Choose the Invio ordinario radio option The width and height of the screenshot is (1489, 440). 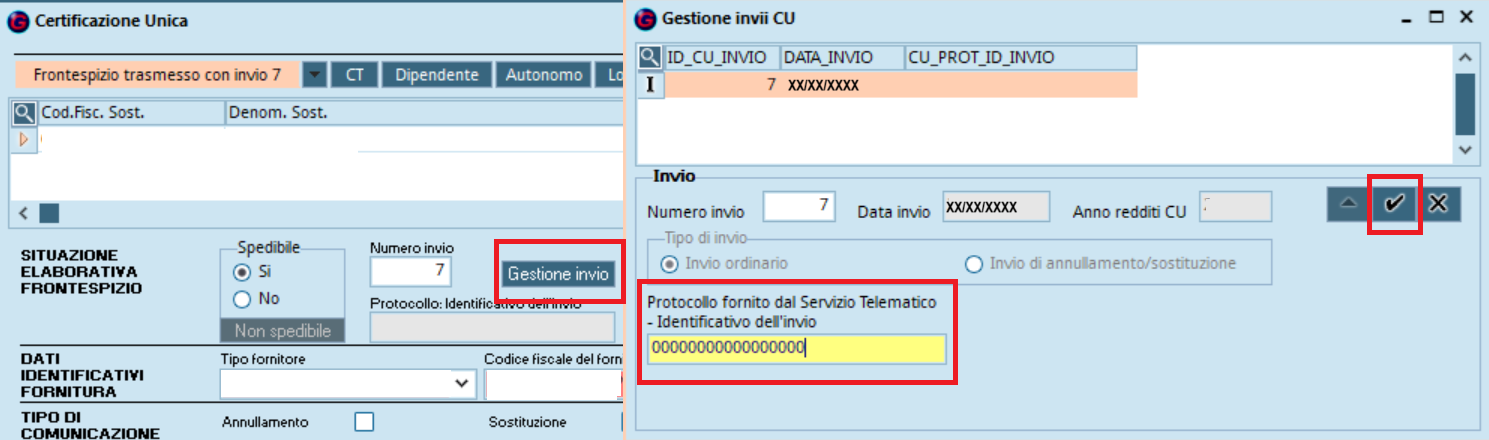(669, 263)
